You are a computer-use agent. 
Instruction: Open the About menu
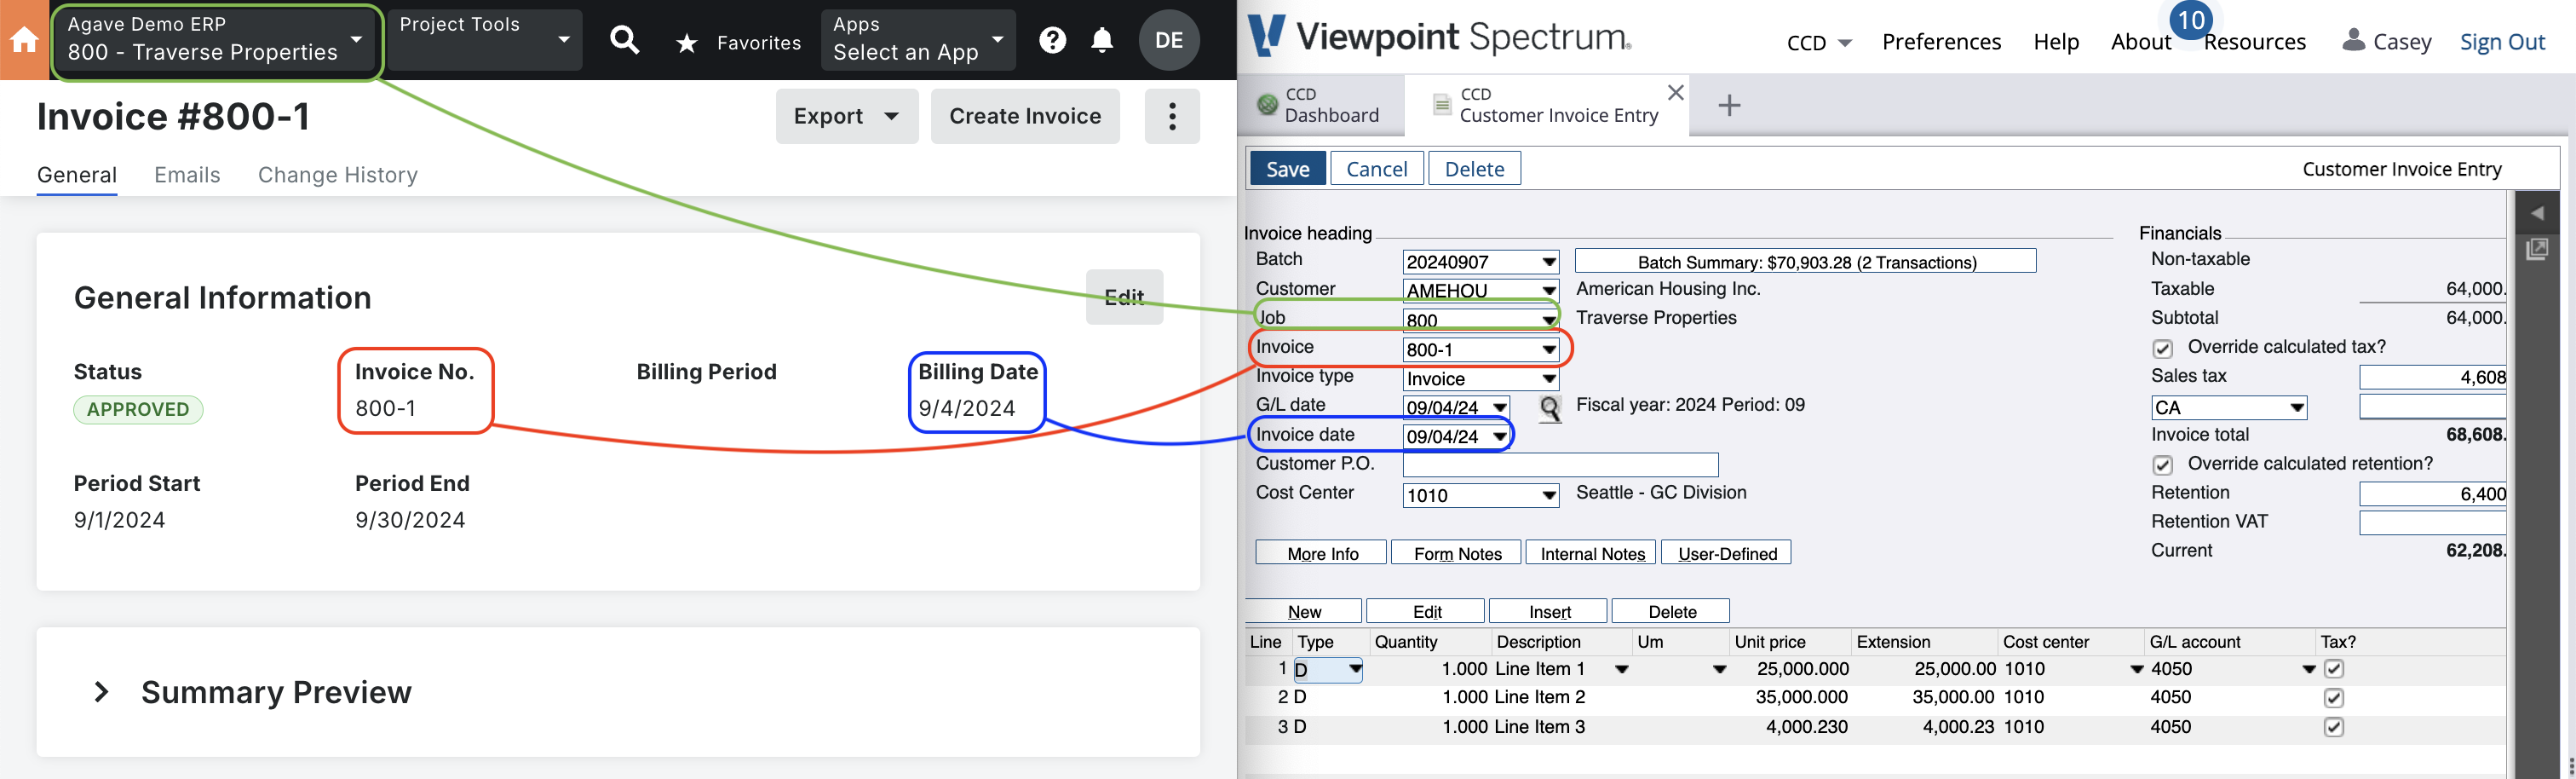[2140, 42]
